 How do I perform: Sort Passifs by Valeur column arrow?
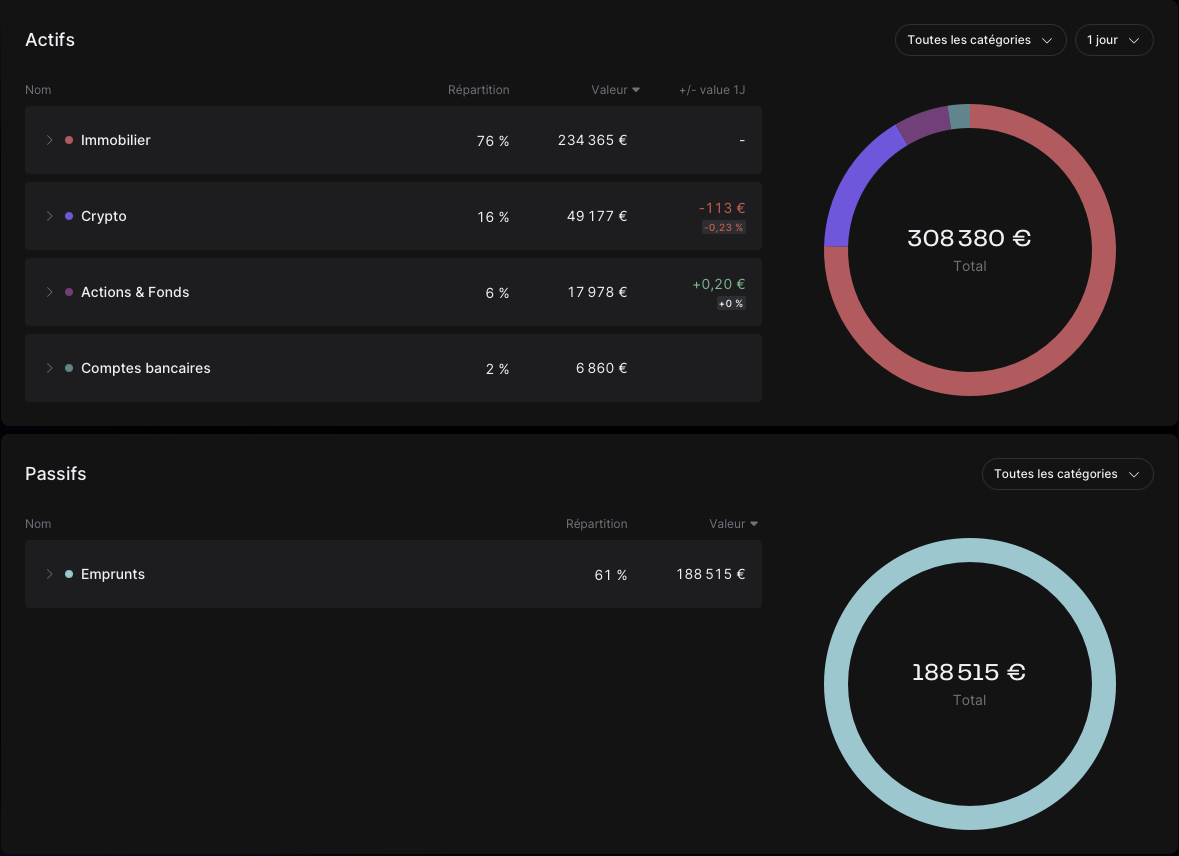pyautogui.click(x=754, y=524)
